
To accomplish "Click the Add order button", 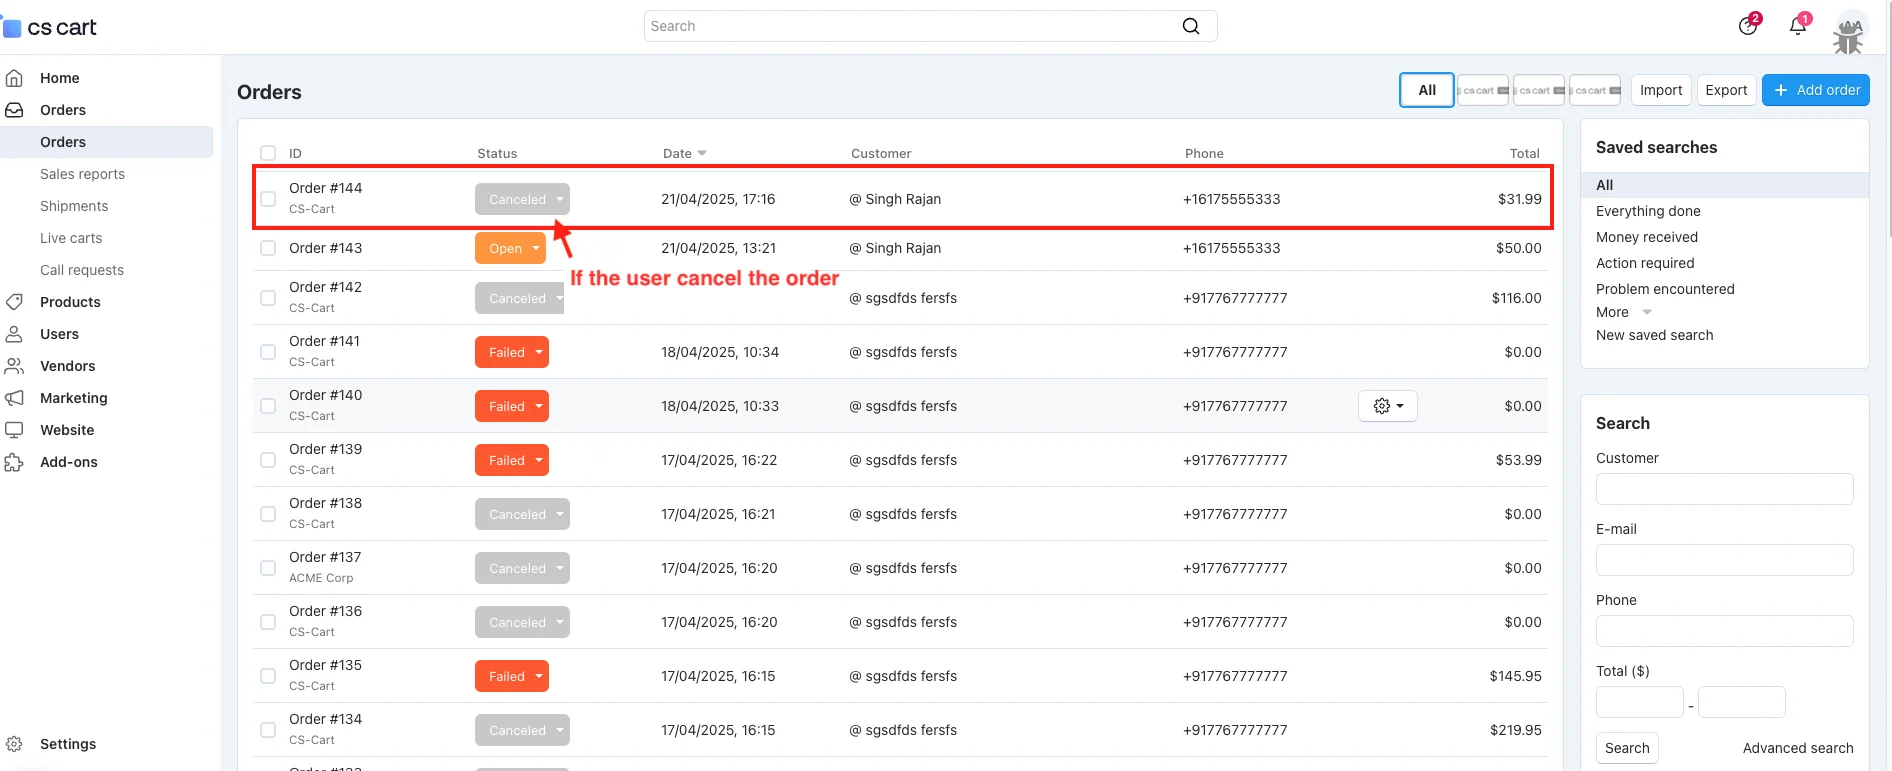I will 1815,90.
